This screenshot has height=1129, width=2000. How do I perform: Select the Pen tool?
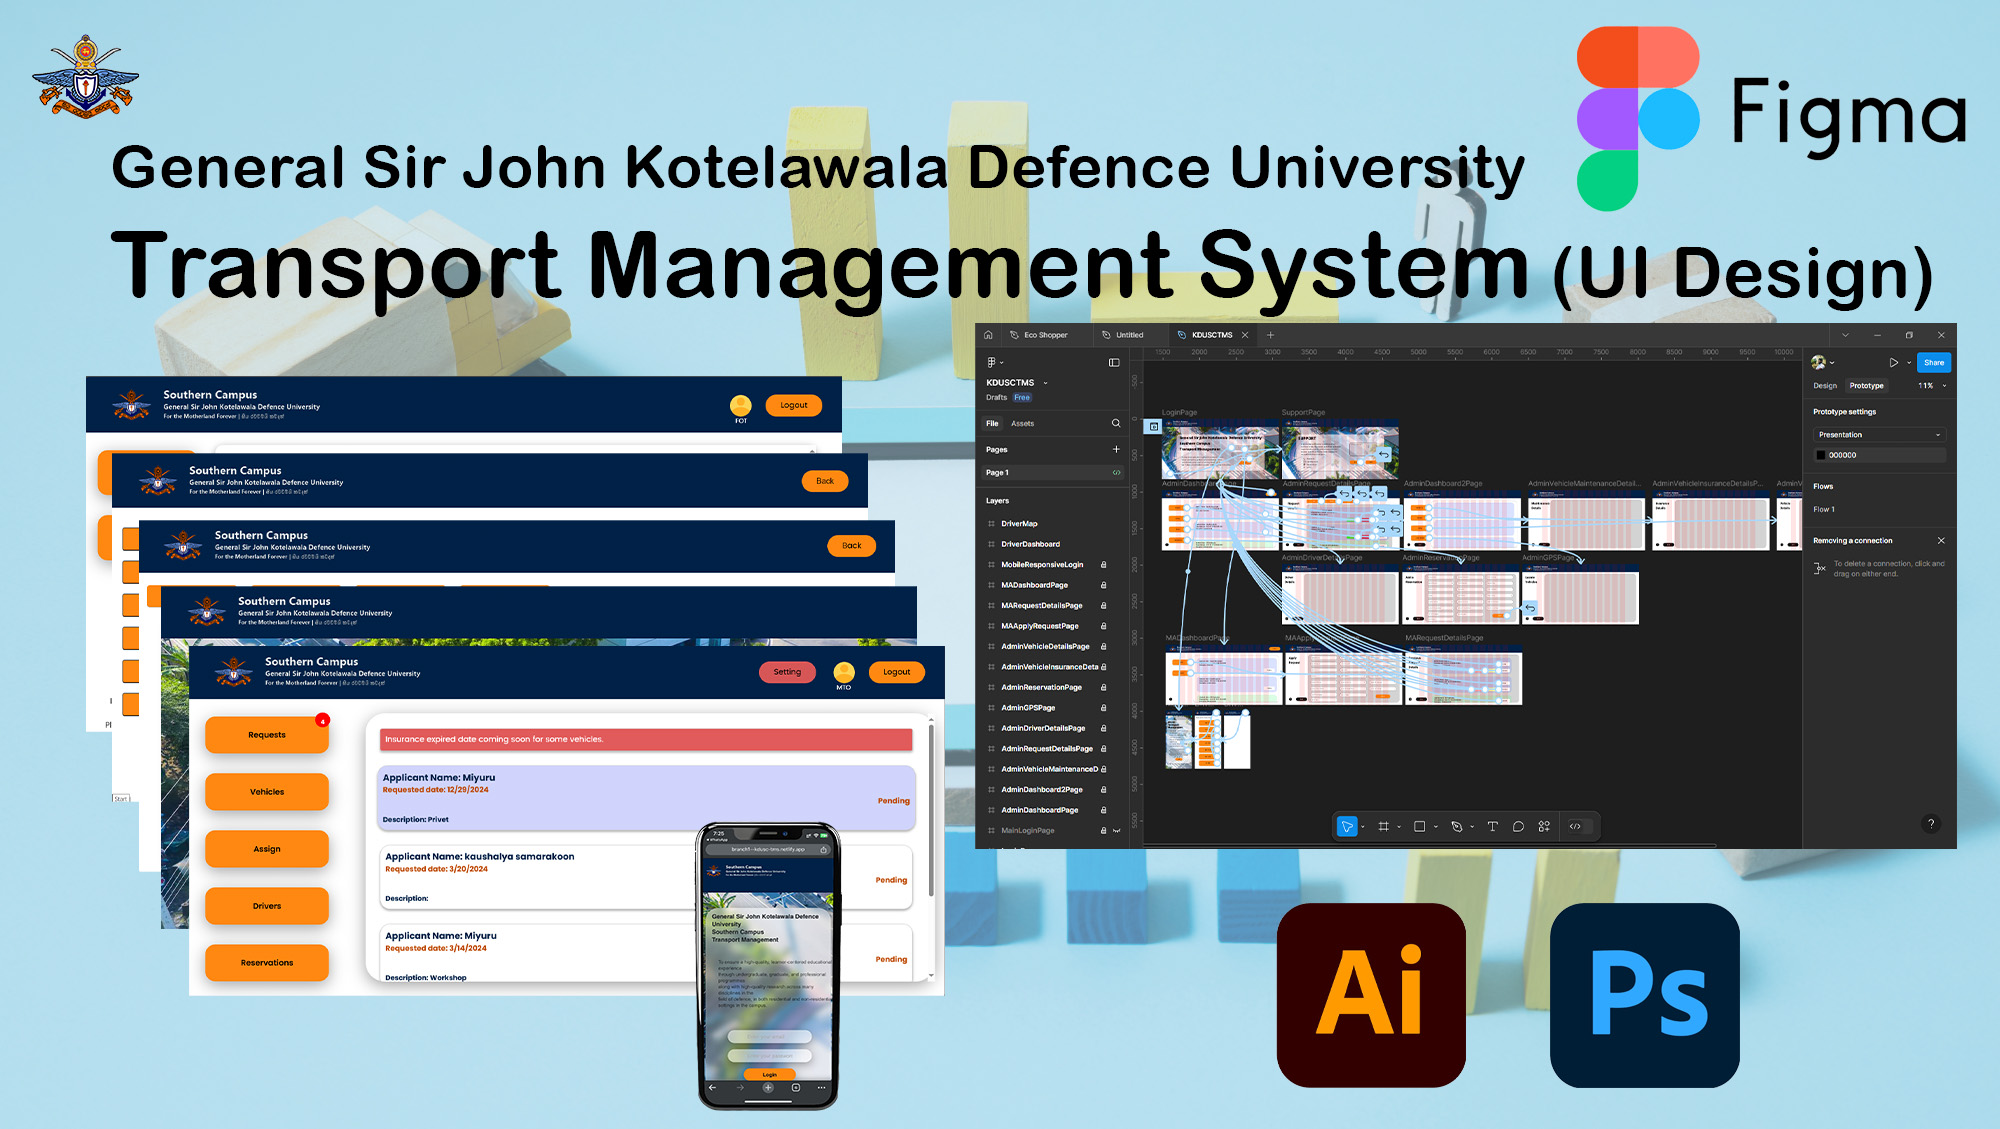click(x=1456, y=826)
